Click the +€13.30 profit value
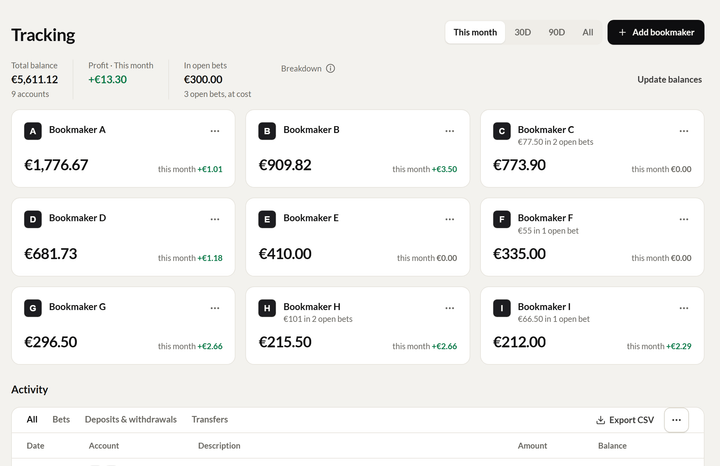This screenshot has height=466, width=720. click(x=107, y=79)
